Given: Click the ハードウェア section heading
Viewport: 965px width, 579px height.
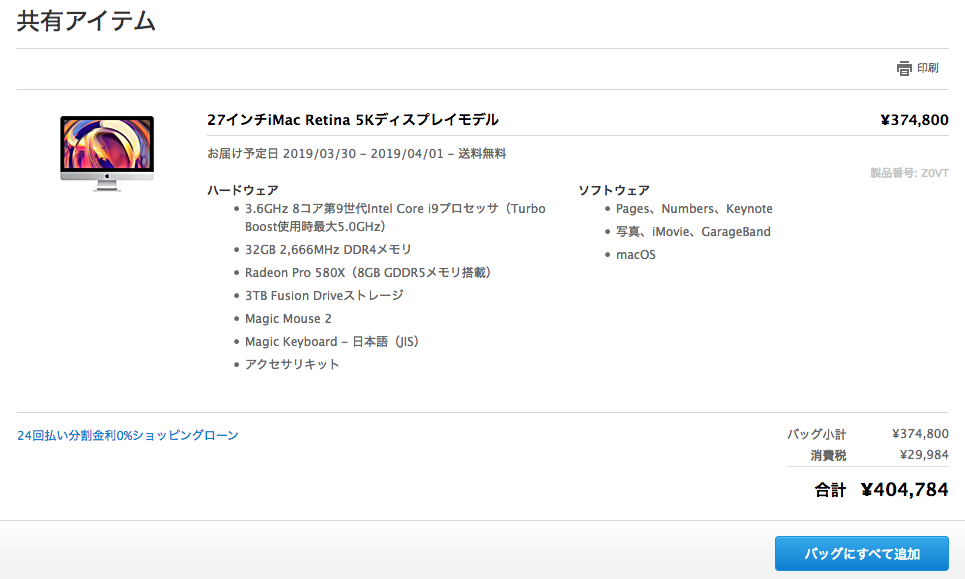Looking at the screenshot, I should (242, 190).
